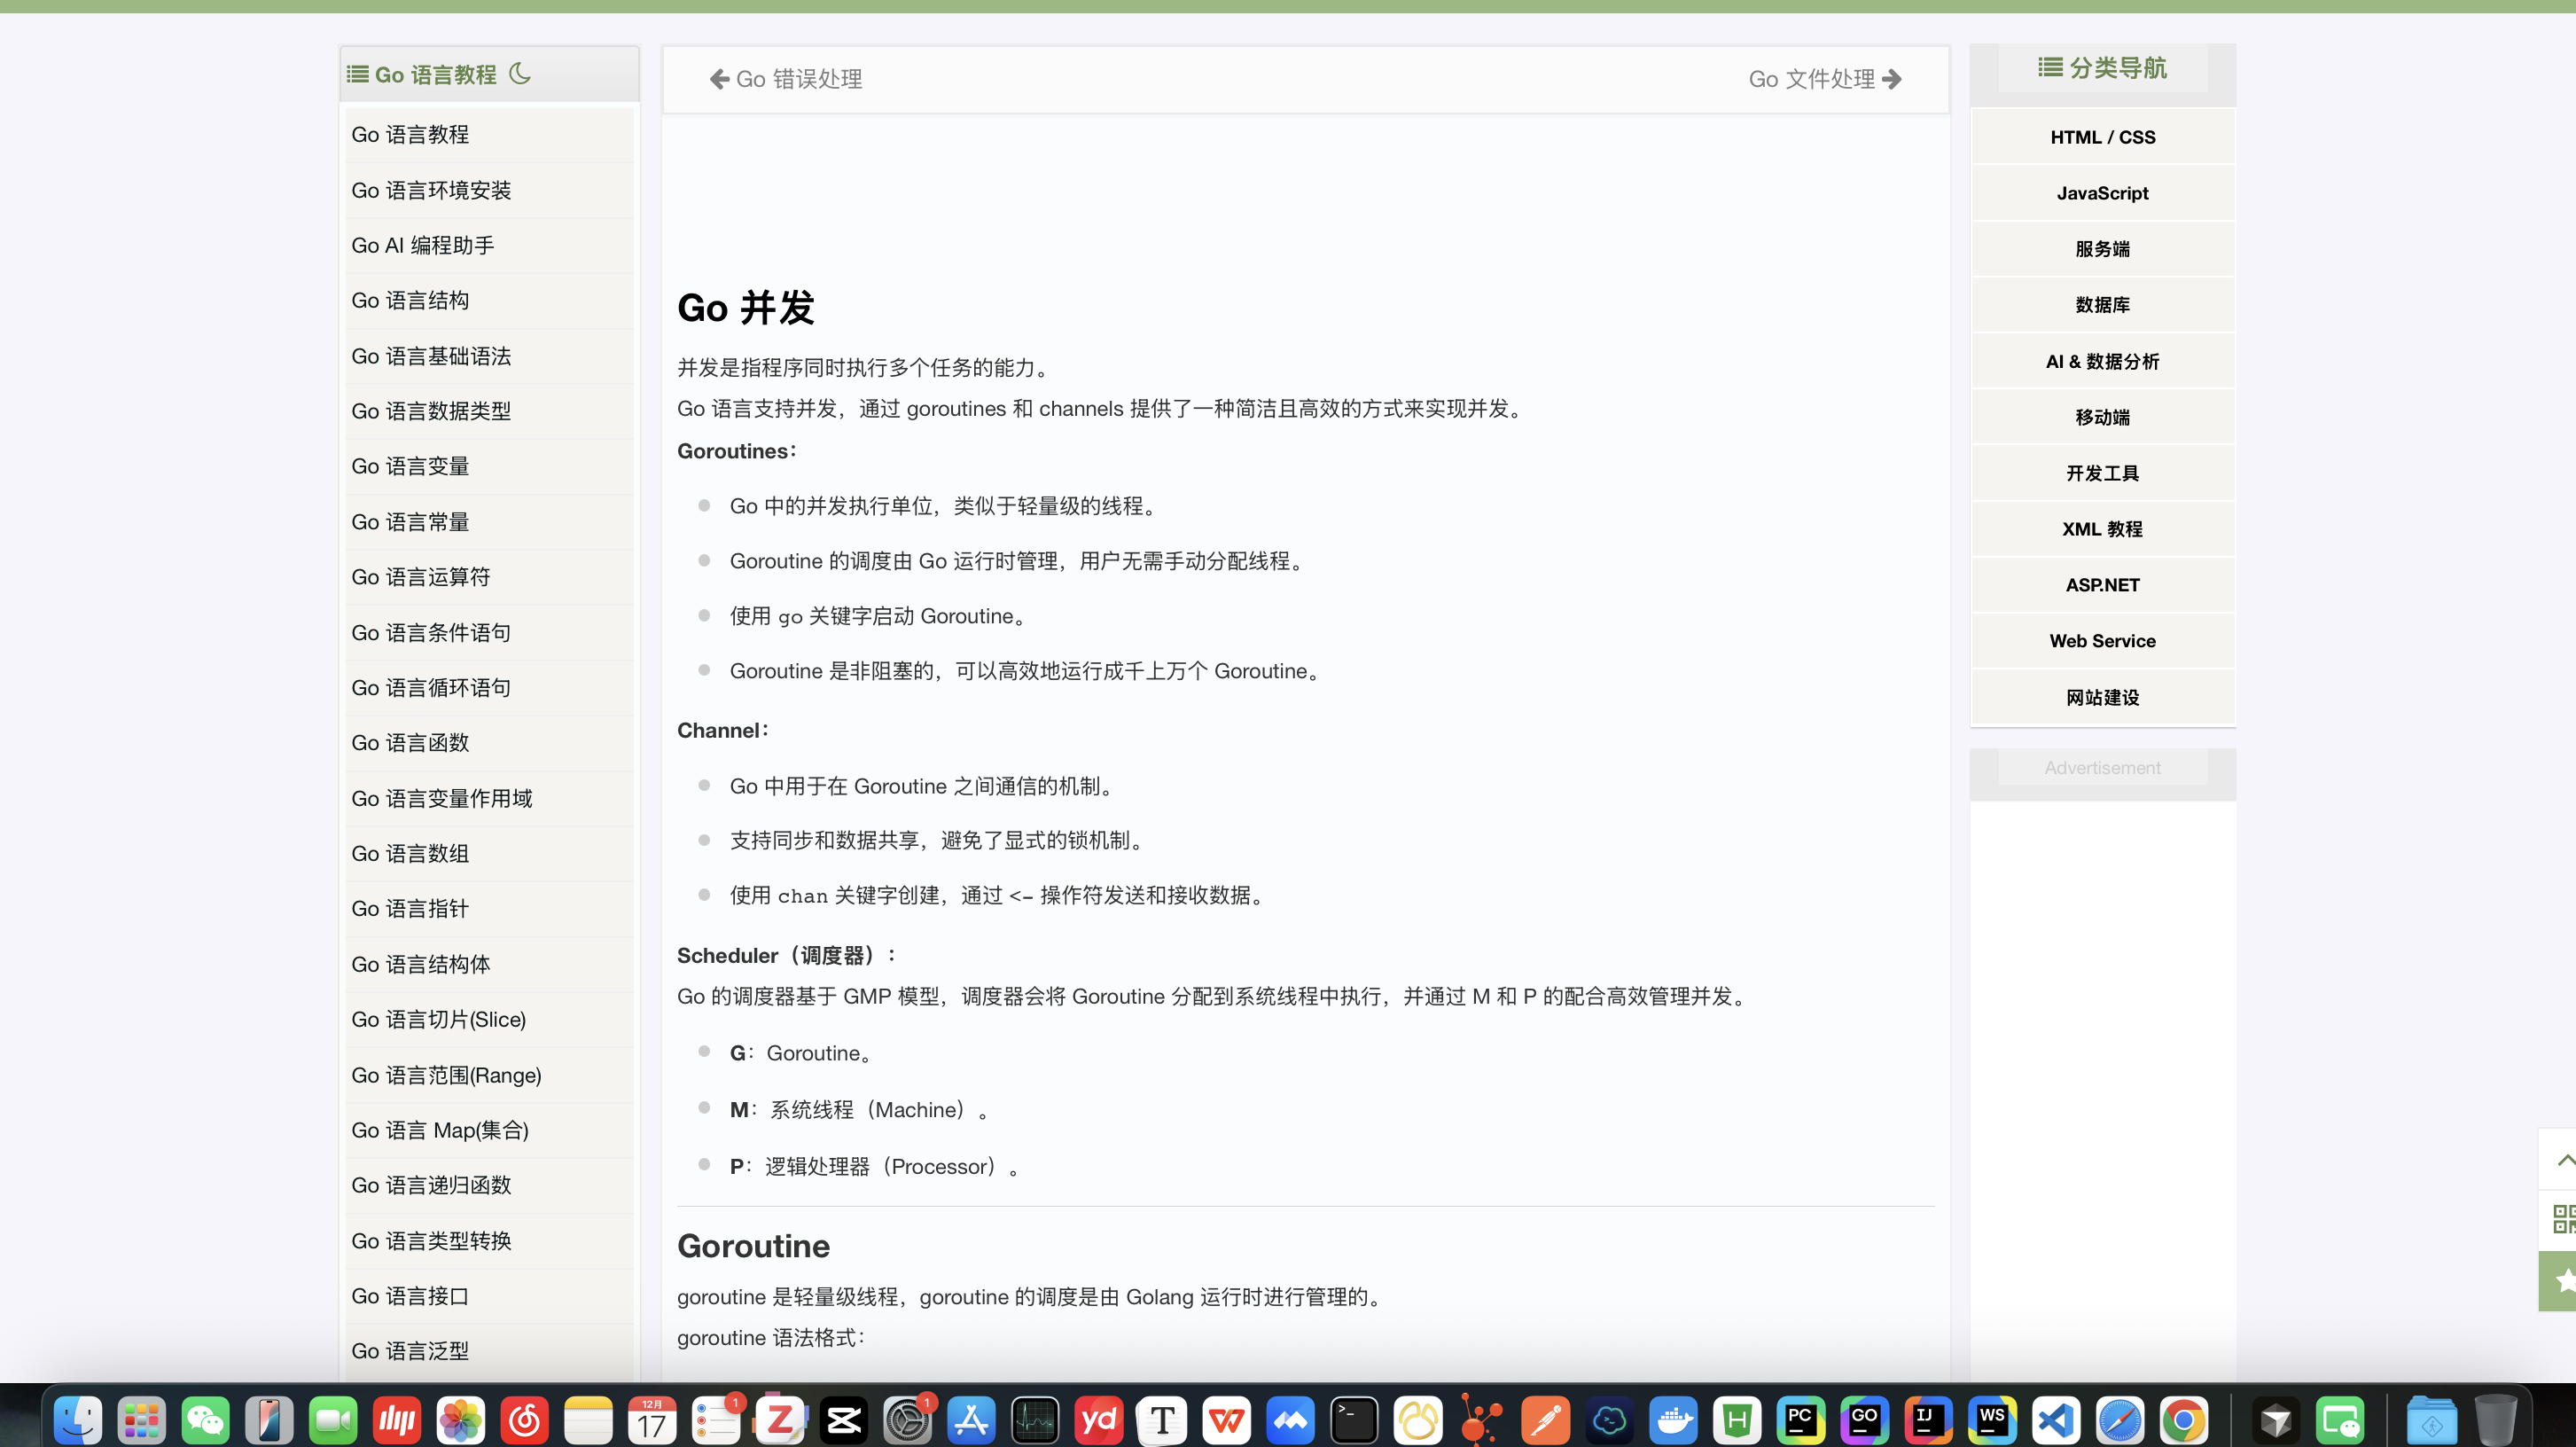Open HTML / CSS category
The image size is (2576, 1447).
coord(2102,137)
